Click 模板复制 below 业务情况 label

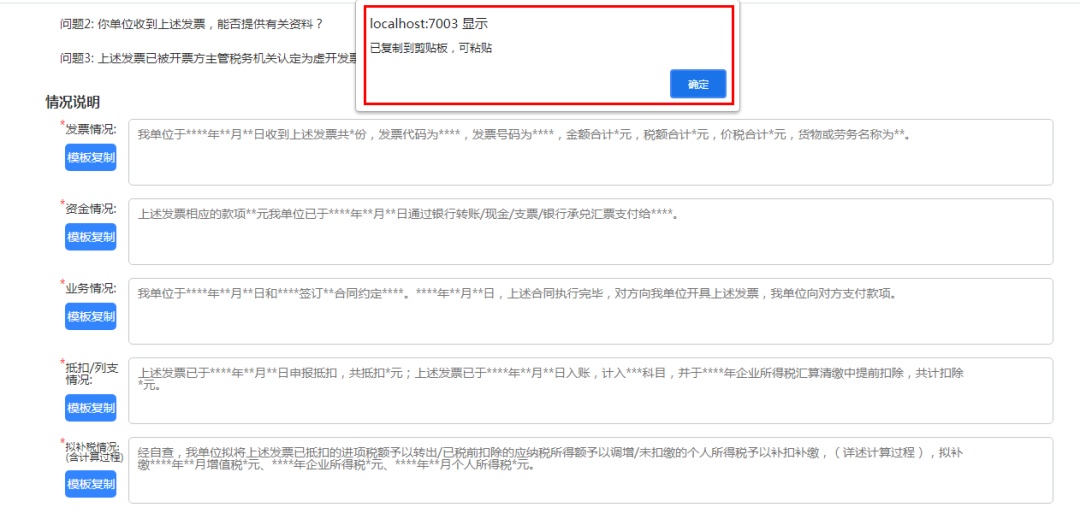[x=91, y=317]
